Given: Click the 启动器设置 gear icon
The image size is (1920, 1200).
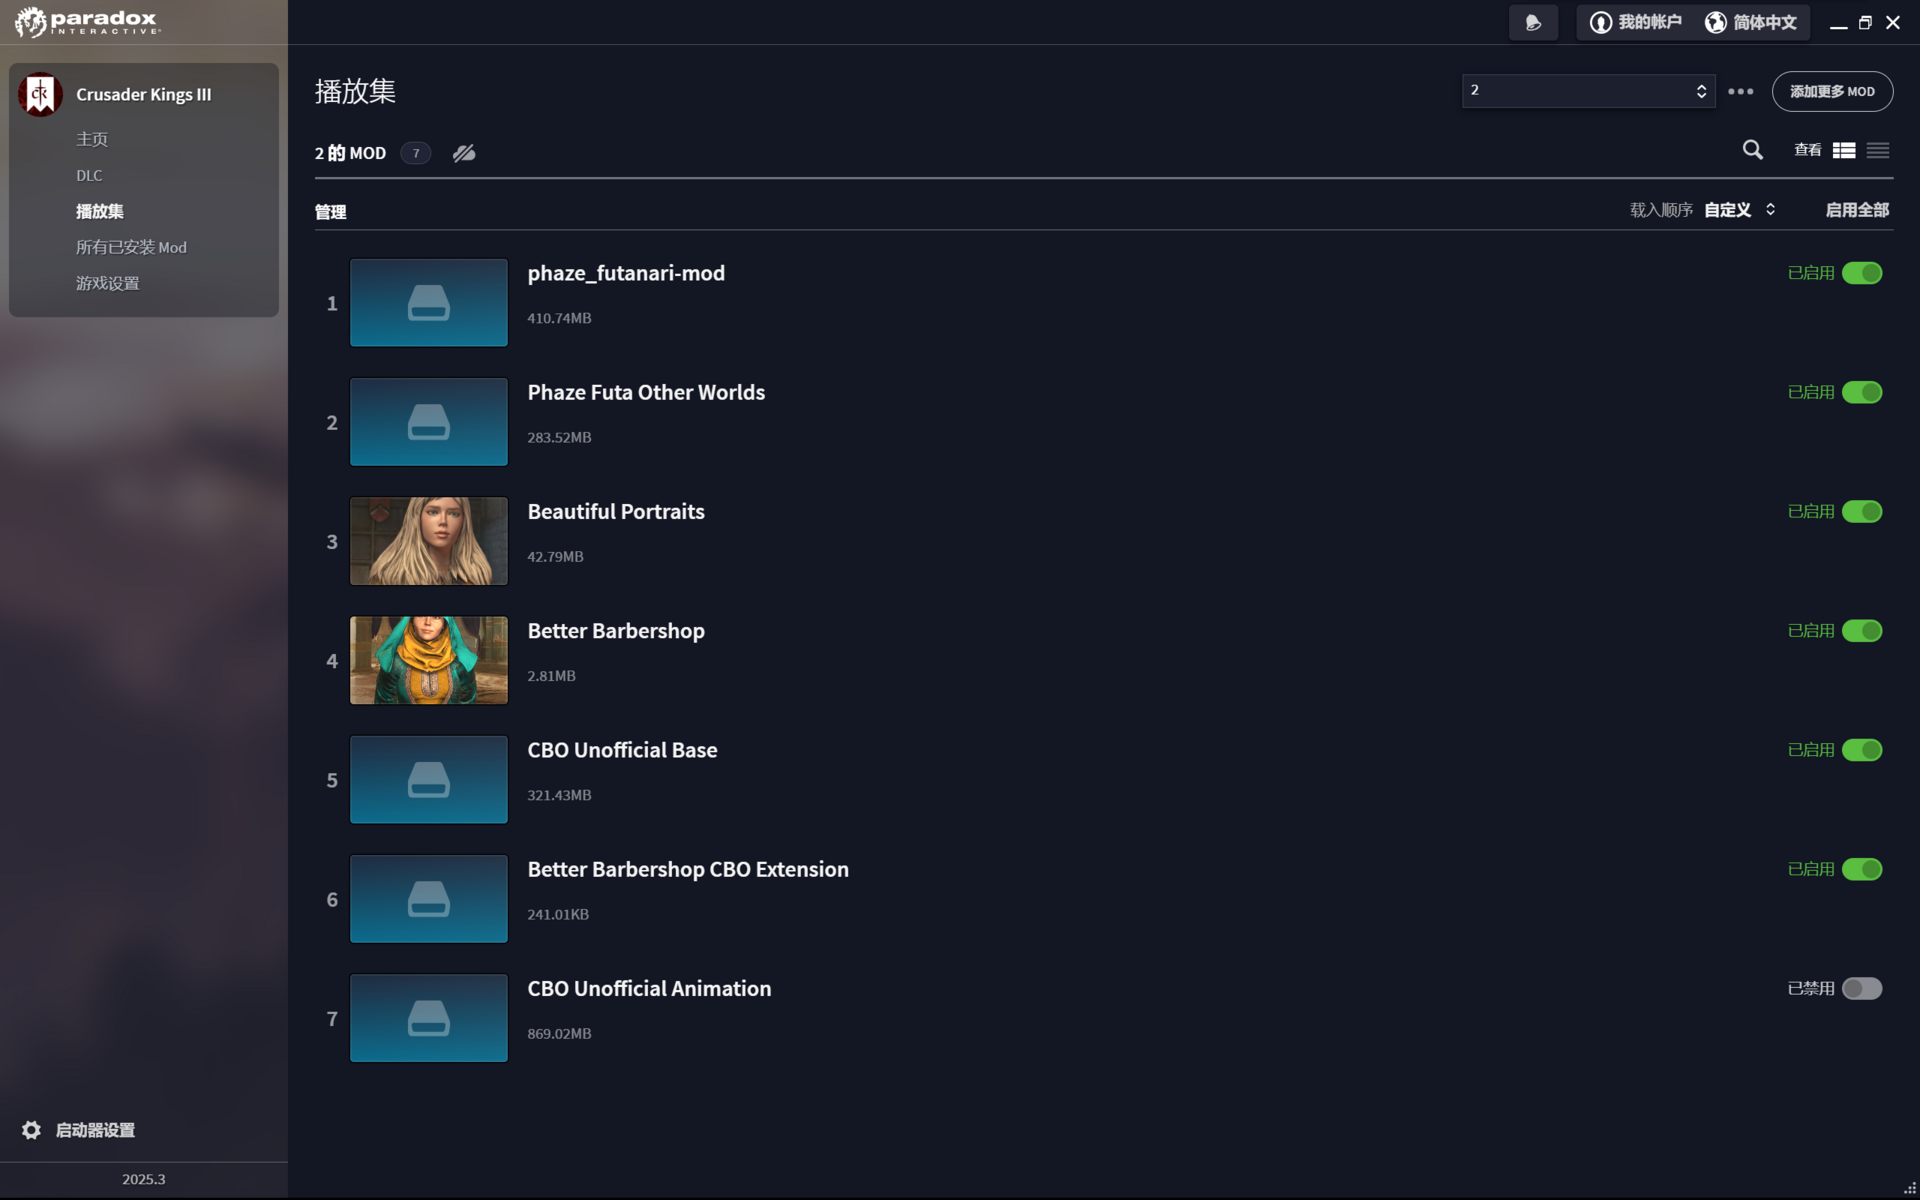Looking at the screenshot, I should tap(32, 1130).
